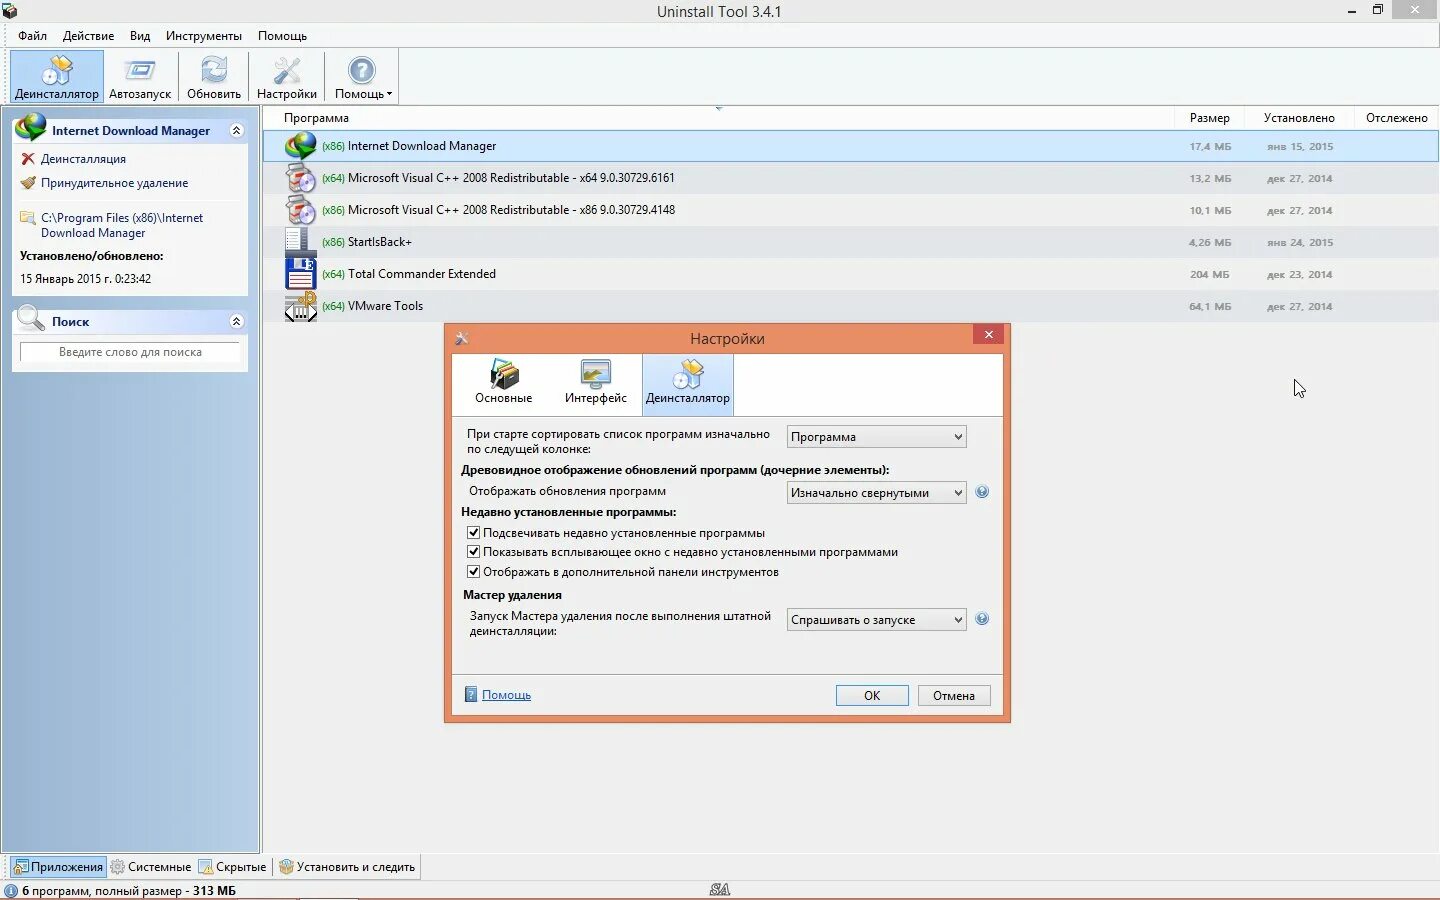Image resolution: width=1440 pixels, height=900 pixels.
Task: Open the Program Files (x86) install folder link
Action: tap(121, 225)
